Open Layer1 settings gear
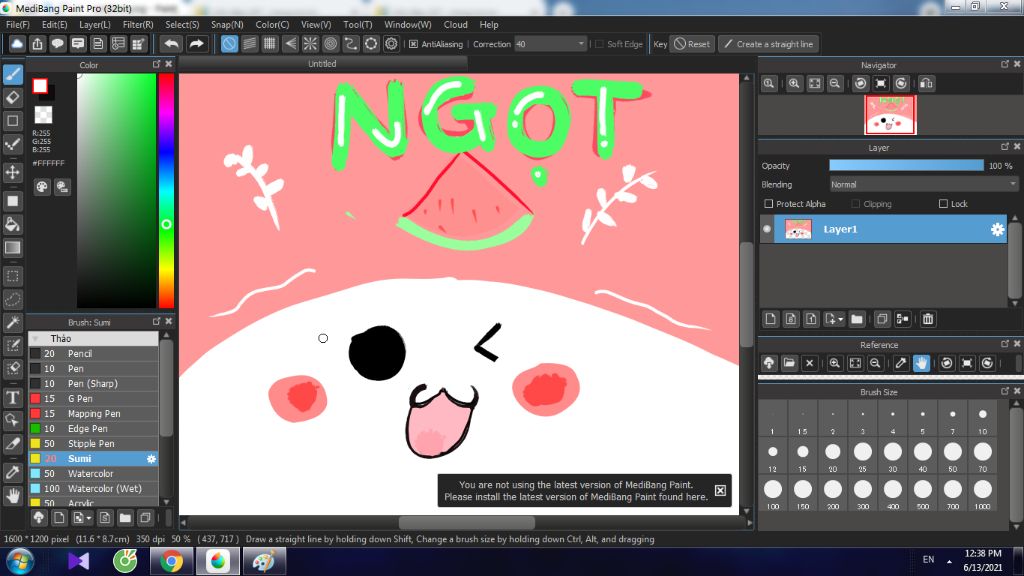This screenshot has width=1024, height=576. [x=997, y=229]
